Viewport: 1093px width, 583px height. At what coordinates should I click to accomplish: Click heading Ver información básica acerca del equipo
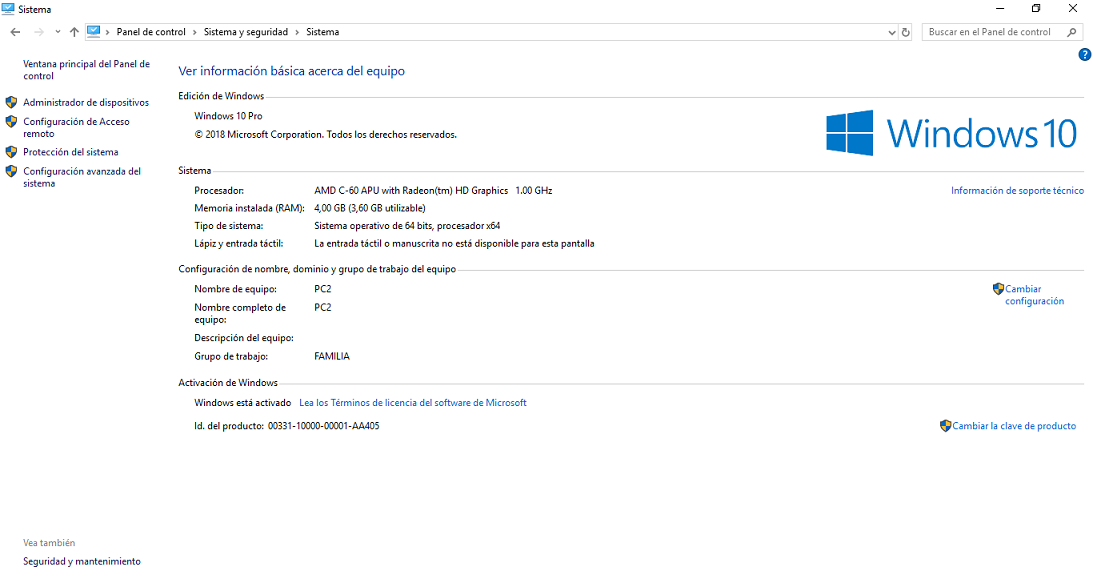(291, 71)
